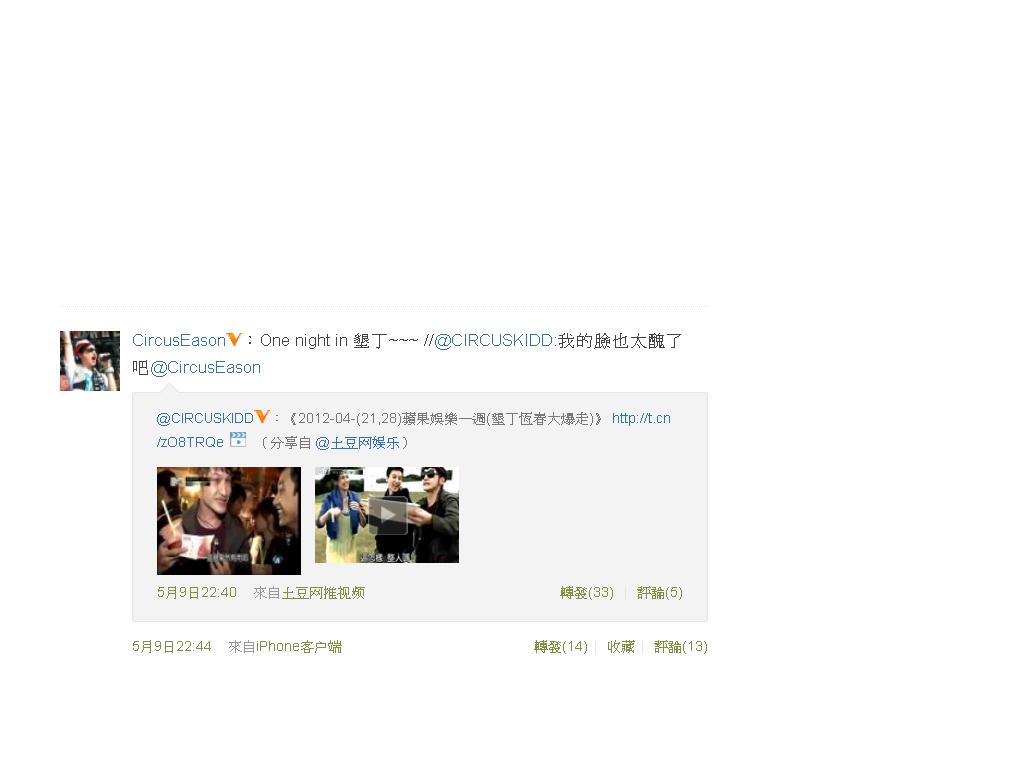
Task: Click 收藏 to favorite the post
Action: (620, 647)
